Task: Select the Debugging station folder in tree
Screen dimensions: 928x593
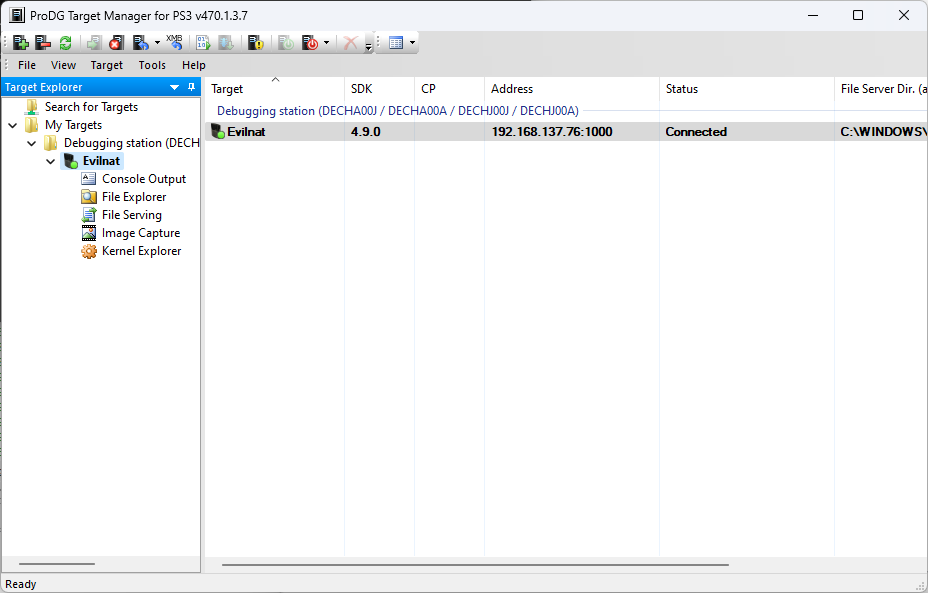Action: pos(131,143)
